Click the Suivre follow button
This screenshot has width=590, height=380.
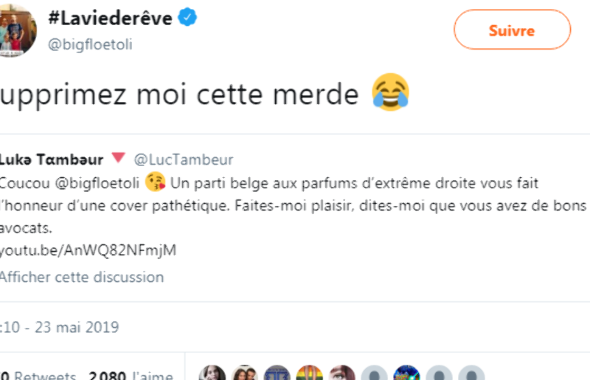point(512,30)
